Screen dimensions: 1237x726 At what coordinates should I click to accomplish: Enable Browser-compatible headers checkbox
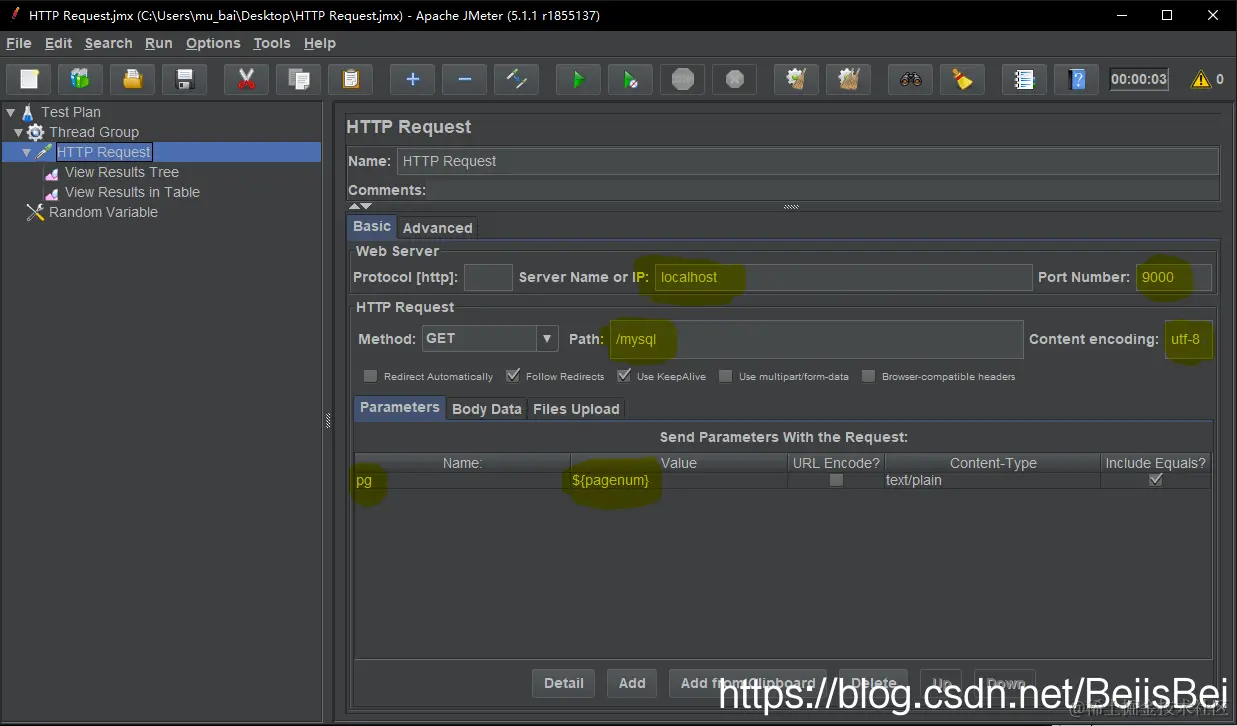pos(868,376)
